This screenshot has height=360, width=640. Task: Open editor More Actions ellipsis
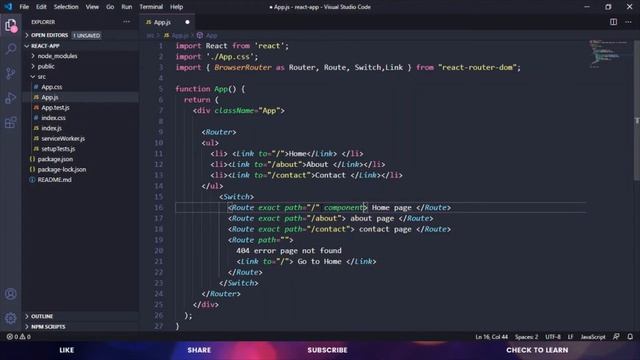[x=628, y=22]
